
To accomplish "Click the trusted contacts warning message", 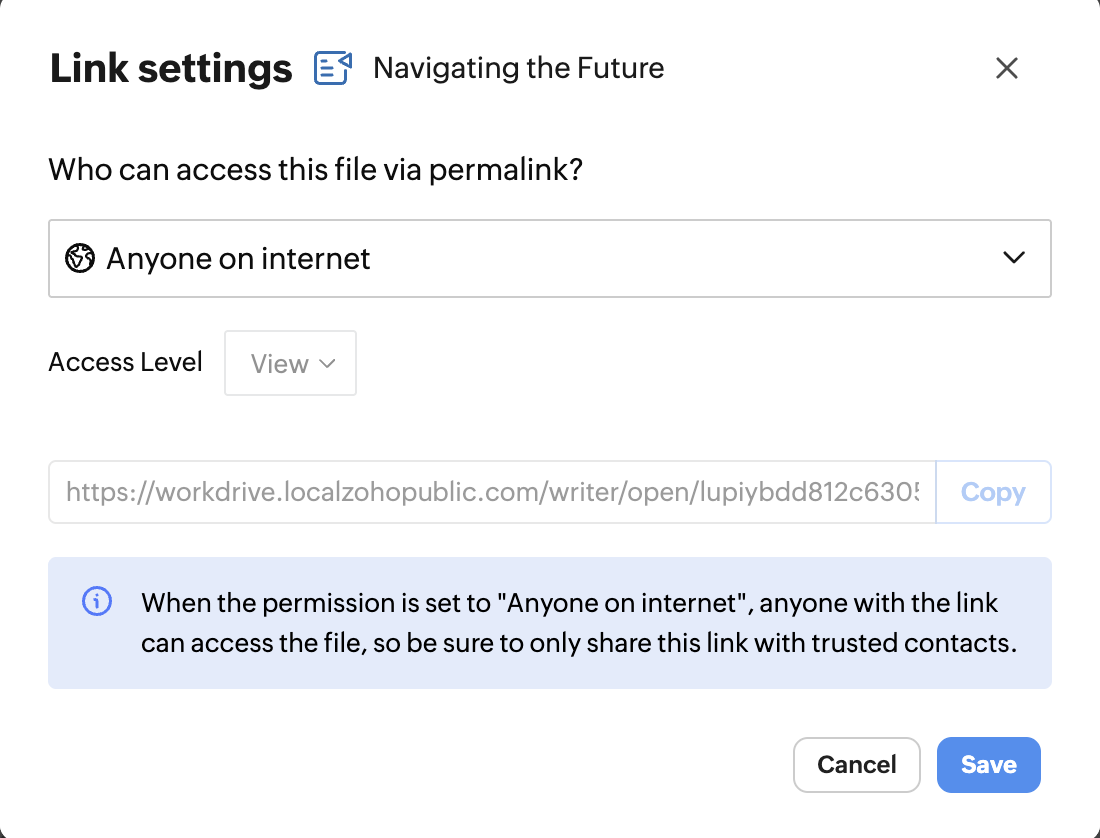I will click(578, 623).
